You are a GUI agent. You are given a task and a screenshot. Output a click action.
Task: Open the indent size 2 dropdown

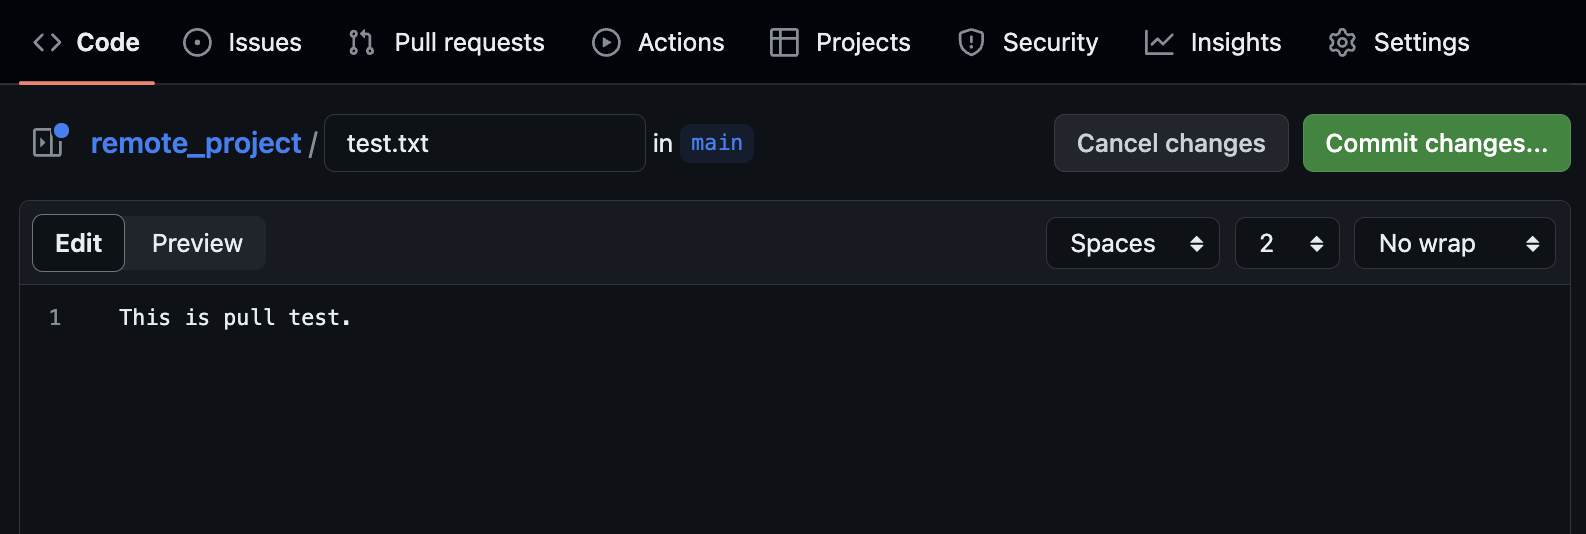(1286, 243)
